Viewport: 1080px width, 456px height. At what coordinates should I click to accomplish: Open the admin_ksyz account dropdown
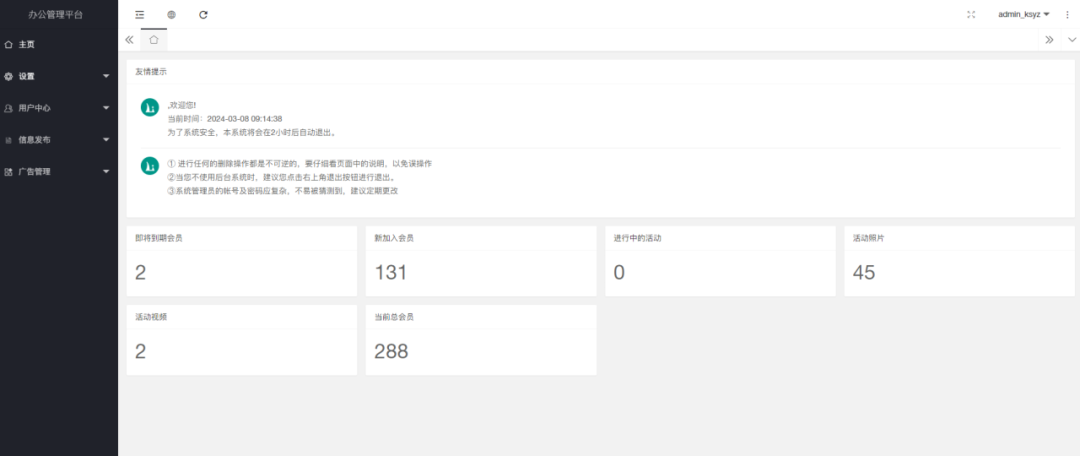1024,14
